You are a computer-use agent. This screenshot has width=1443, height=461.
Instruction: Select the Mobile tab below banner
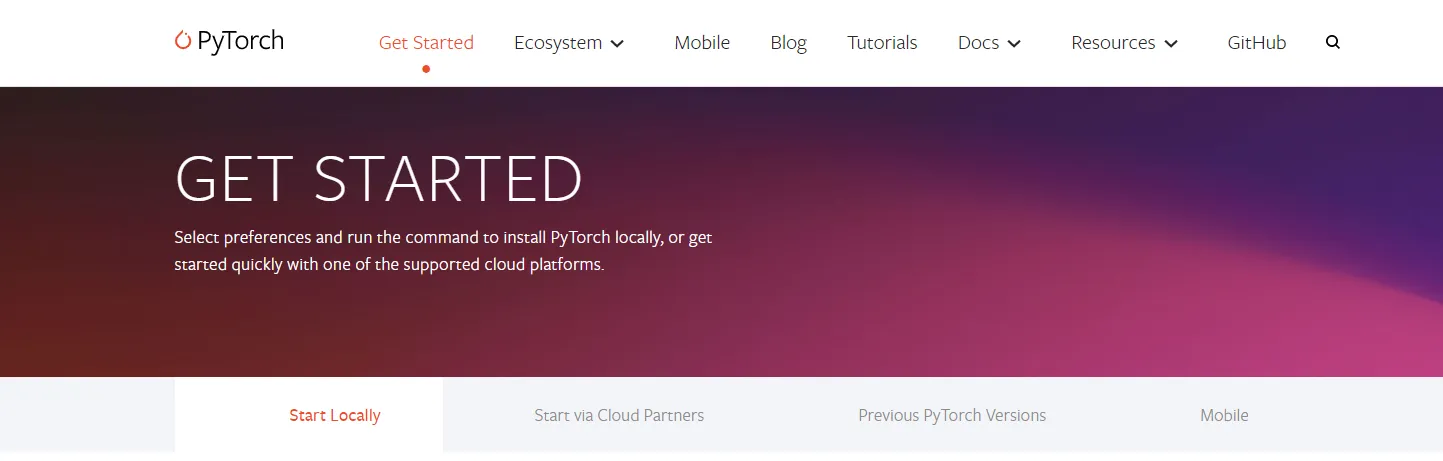pos(1224,415)
